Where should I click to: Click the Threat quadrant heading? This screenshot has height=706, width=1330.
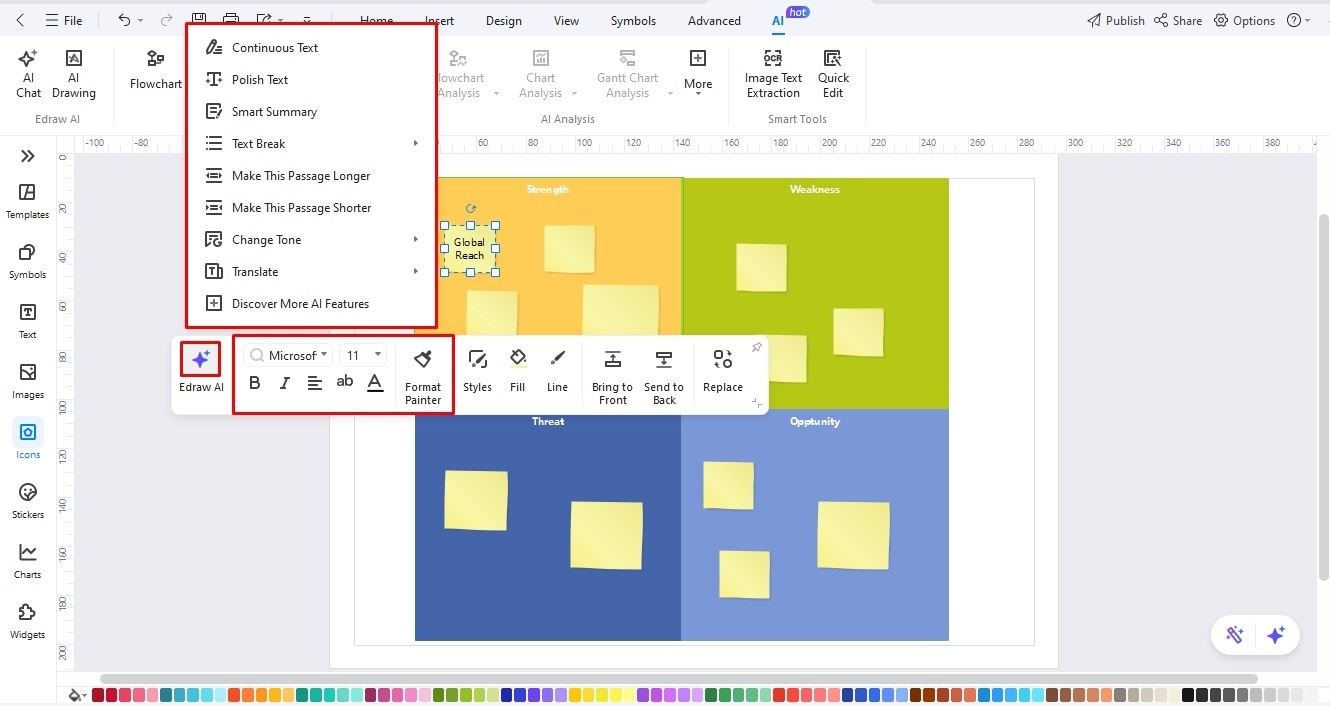548,421
